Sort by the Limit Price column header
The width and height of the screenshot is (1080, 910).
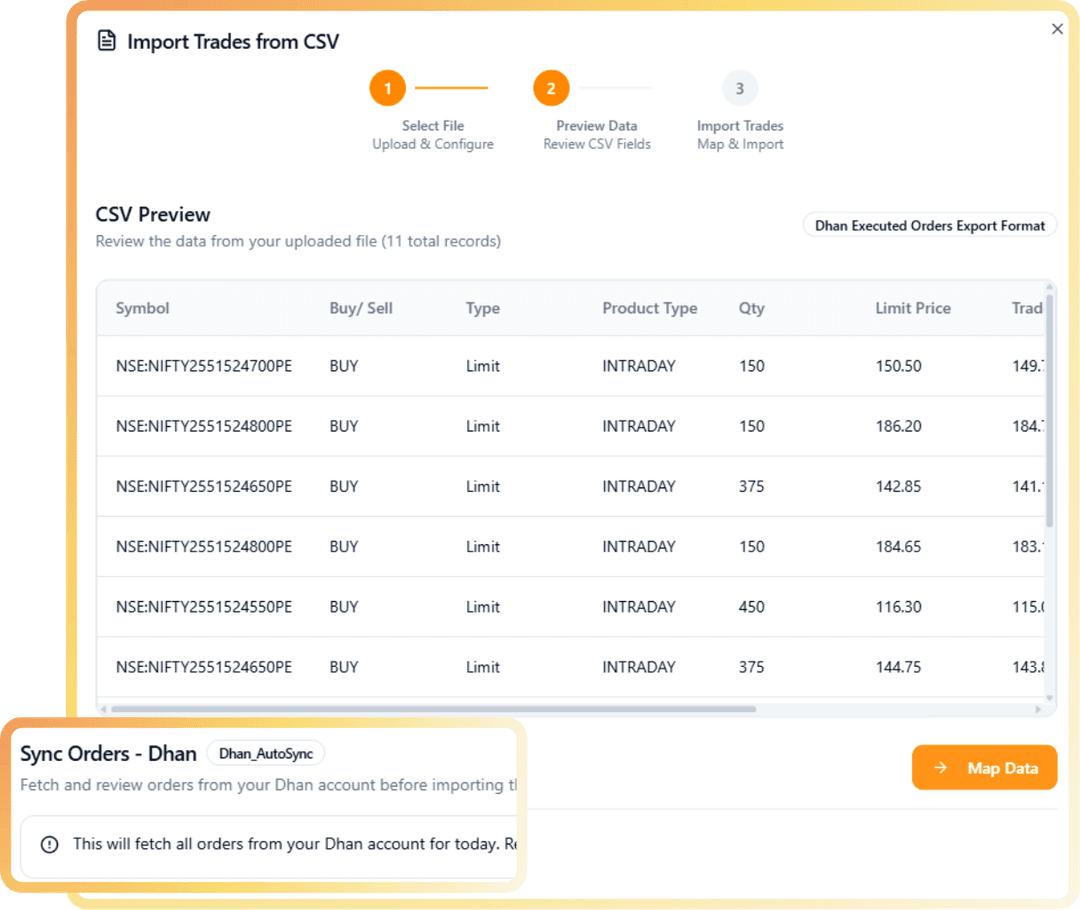[x=913, y=308]
